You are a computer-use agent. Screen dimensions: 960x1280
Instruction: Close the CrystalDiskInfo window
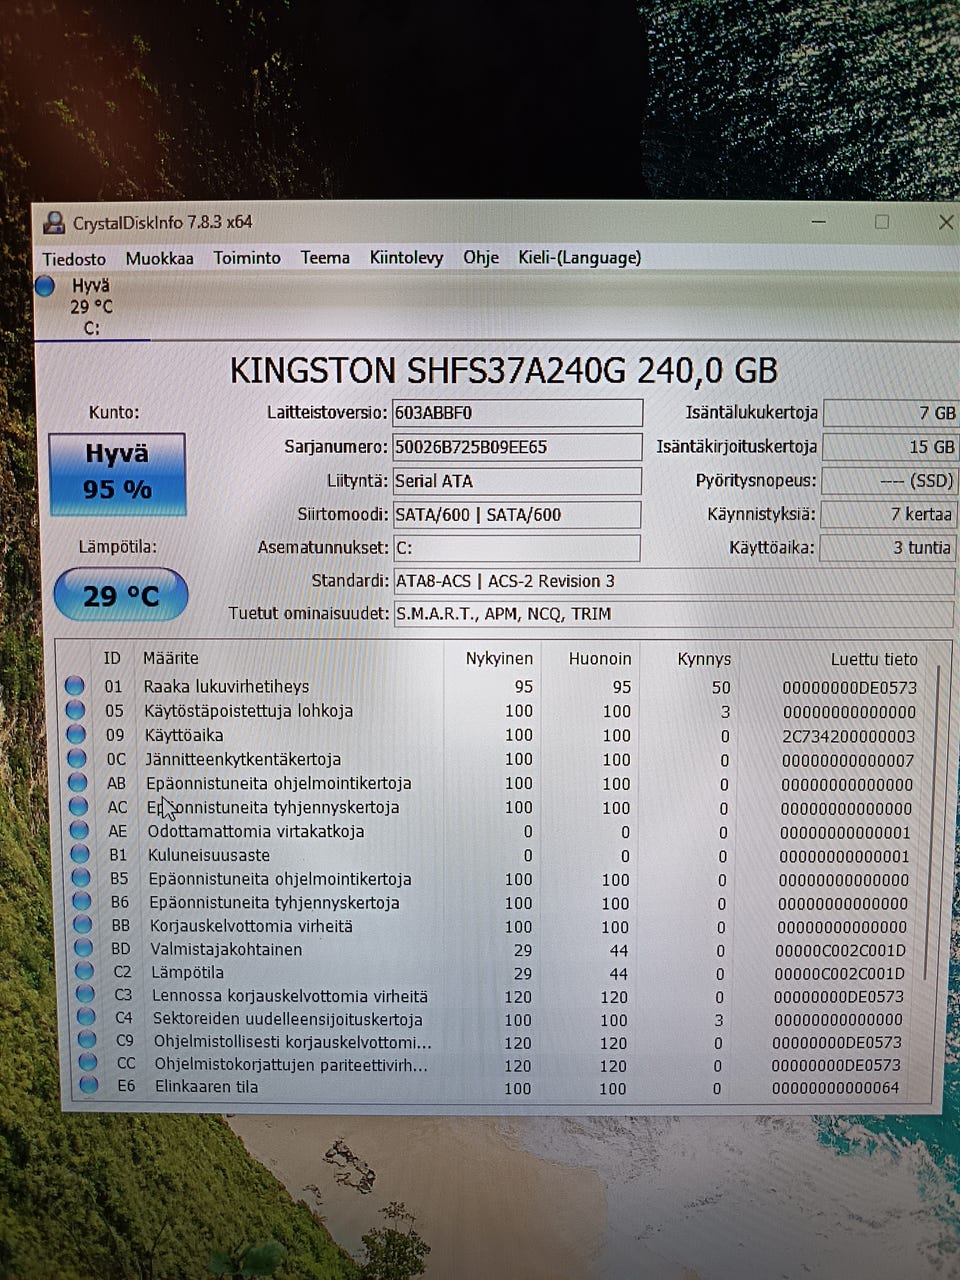(945, 222)
